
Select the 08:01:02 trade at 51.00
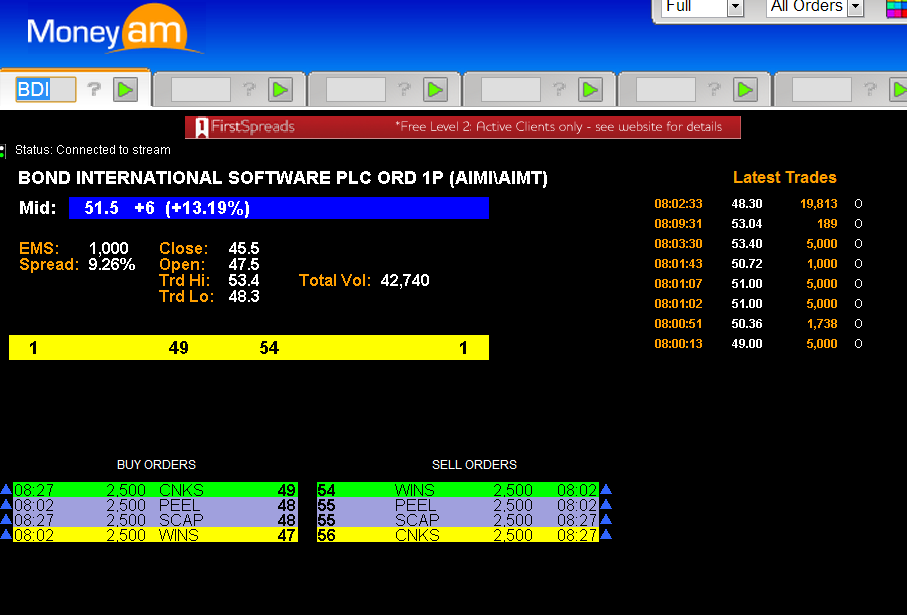758,304
